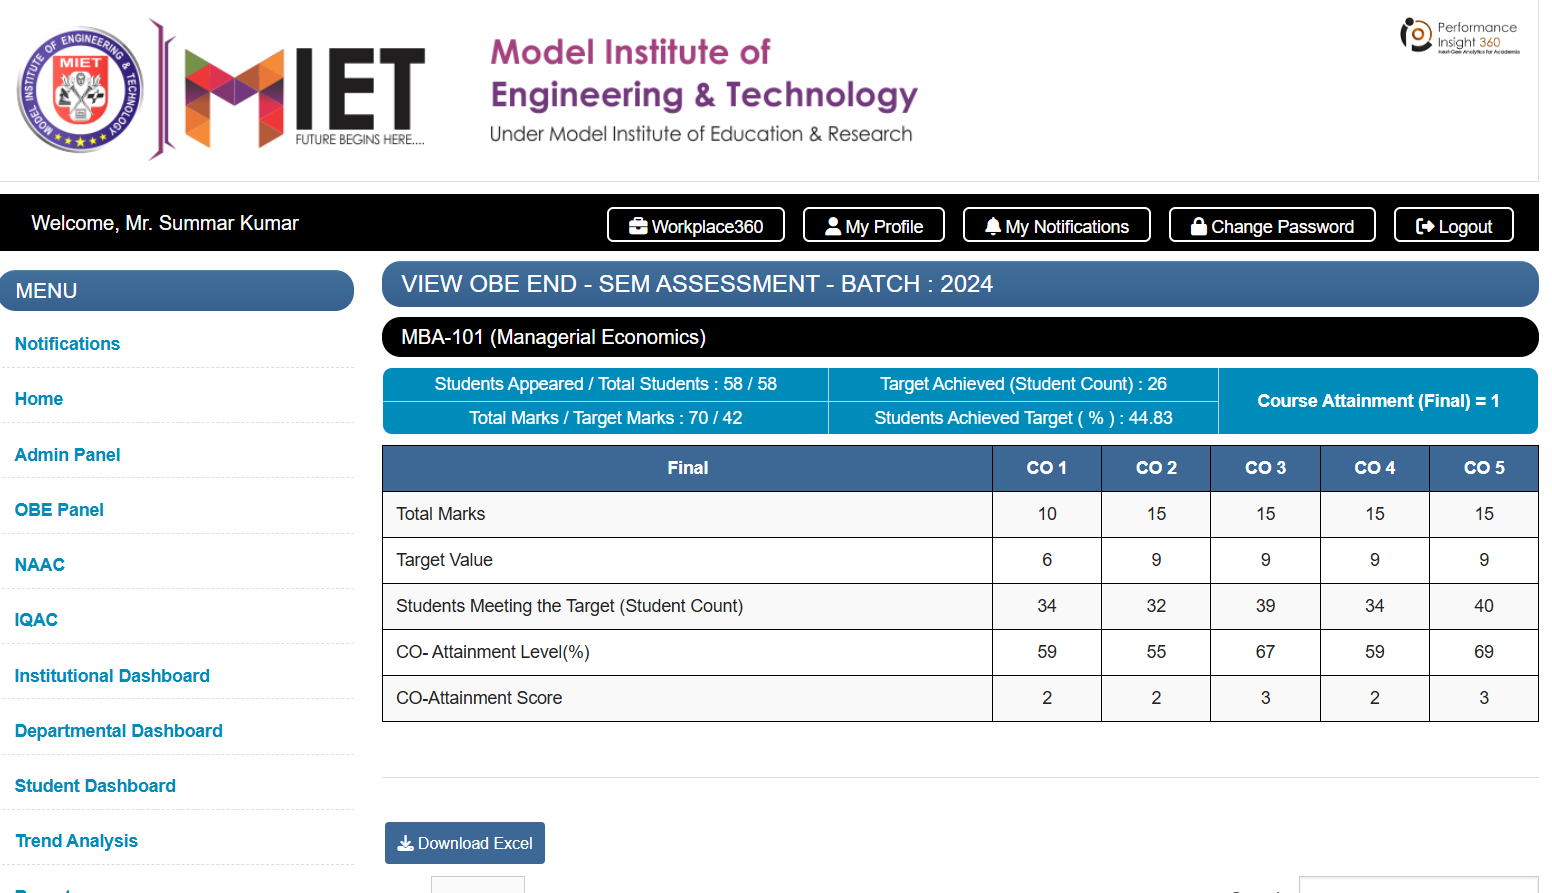Screen dimensions: 1552x893
Task: Click the Logout exit icon
Action: coord(1425,225)
